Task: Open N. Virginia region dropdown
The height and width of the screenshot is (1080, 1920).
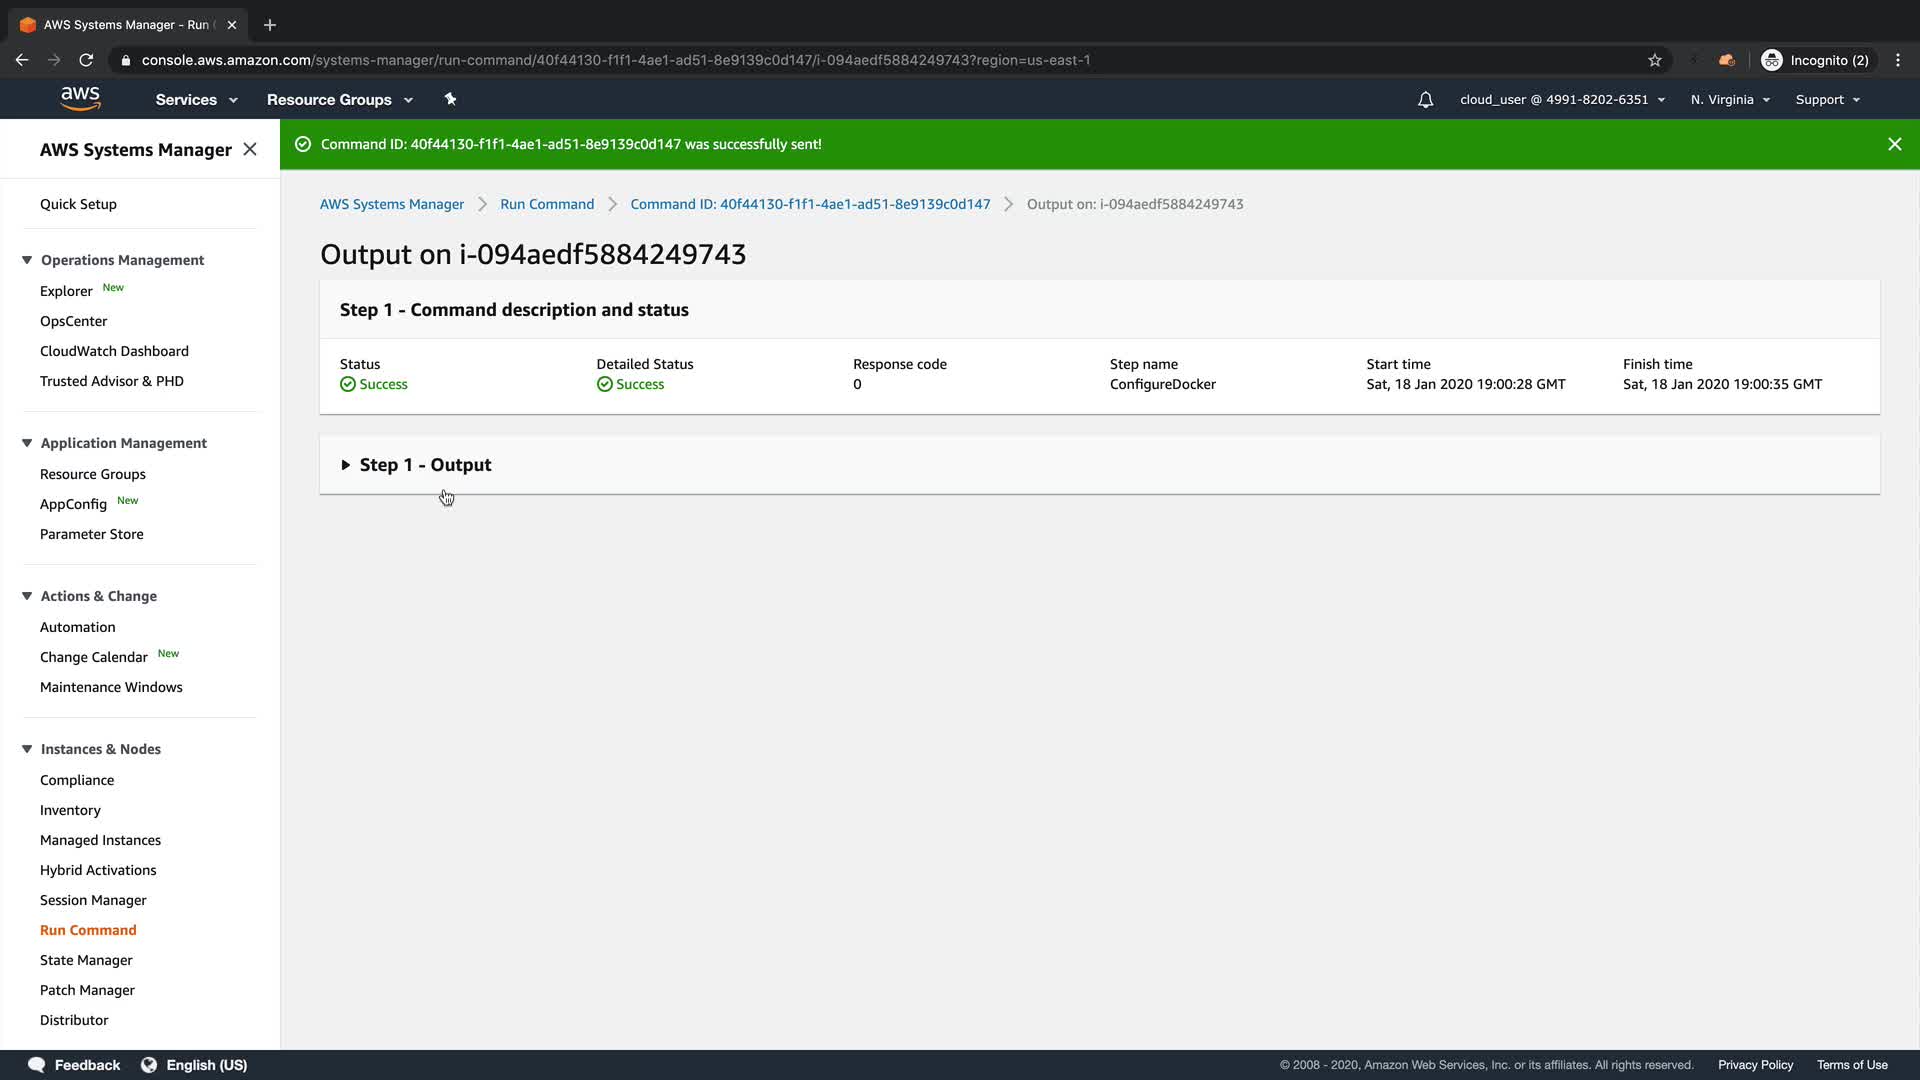Action: point(1730,100)
